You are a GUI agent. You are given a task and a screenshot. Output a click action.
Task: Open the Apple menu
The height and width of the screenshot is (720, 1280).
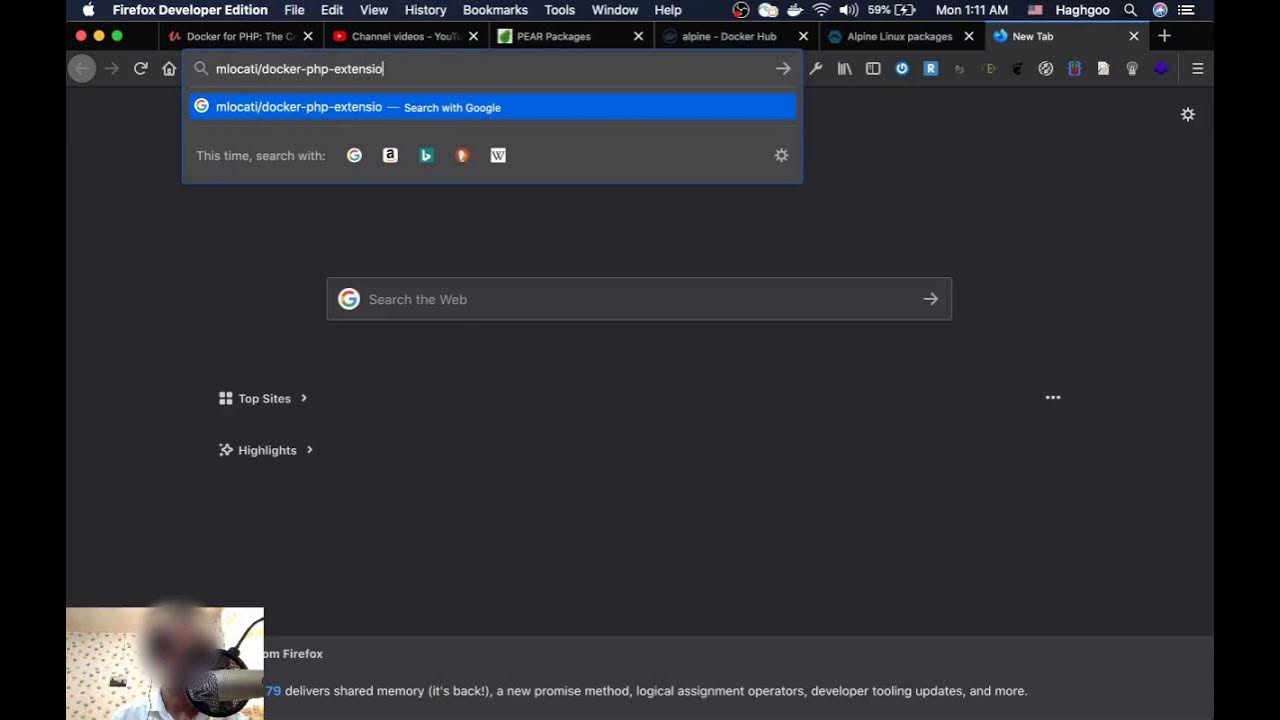click(x=88, y=10)
